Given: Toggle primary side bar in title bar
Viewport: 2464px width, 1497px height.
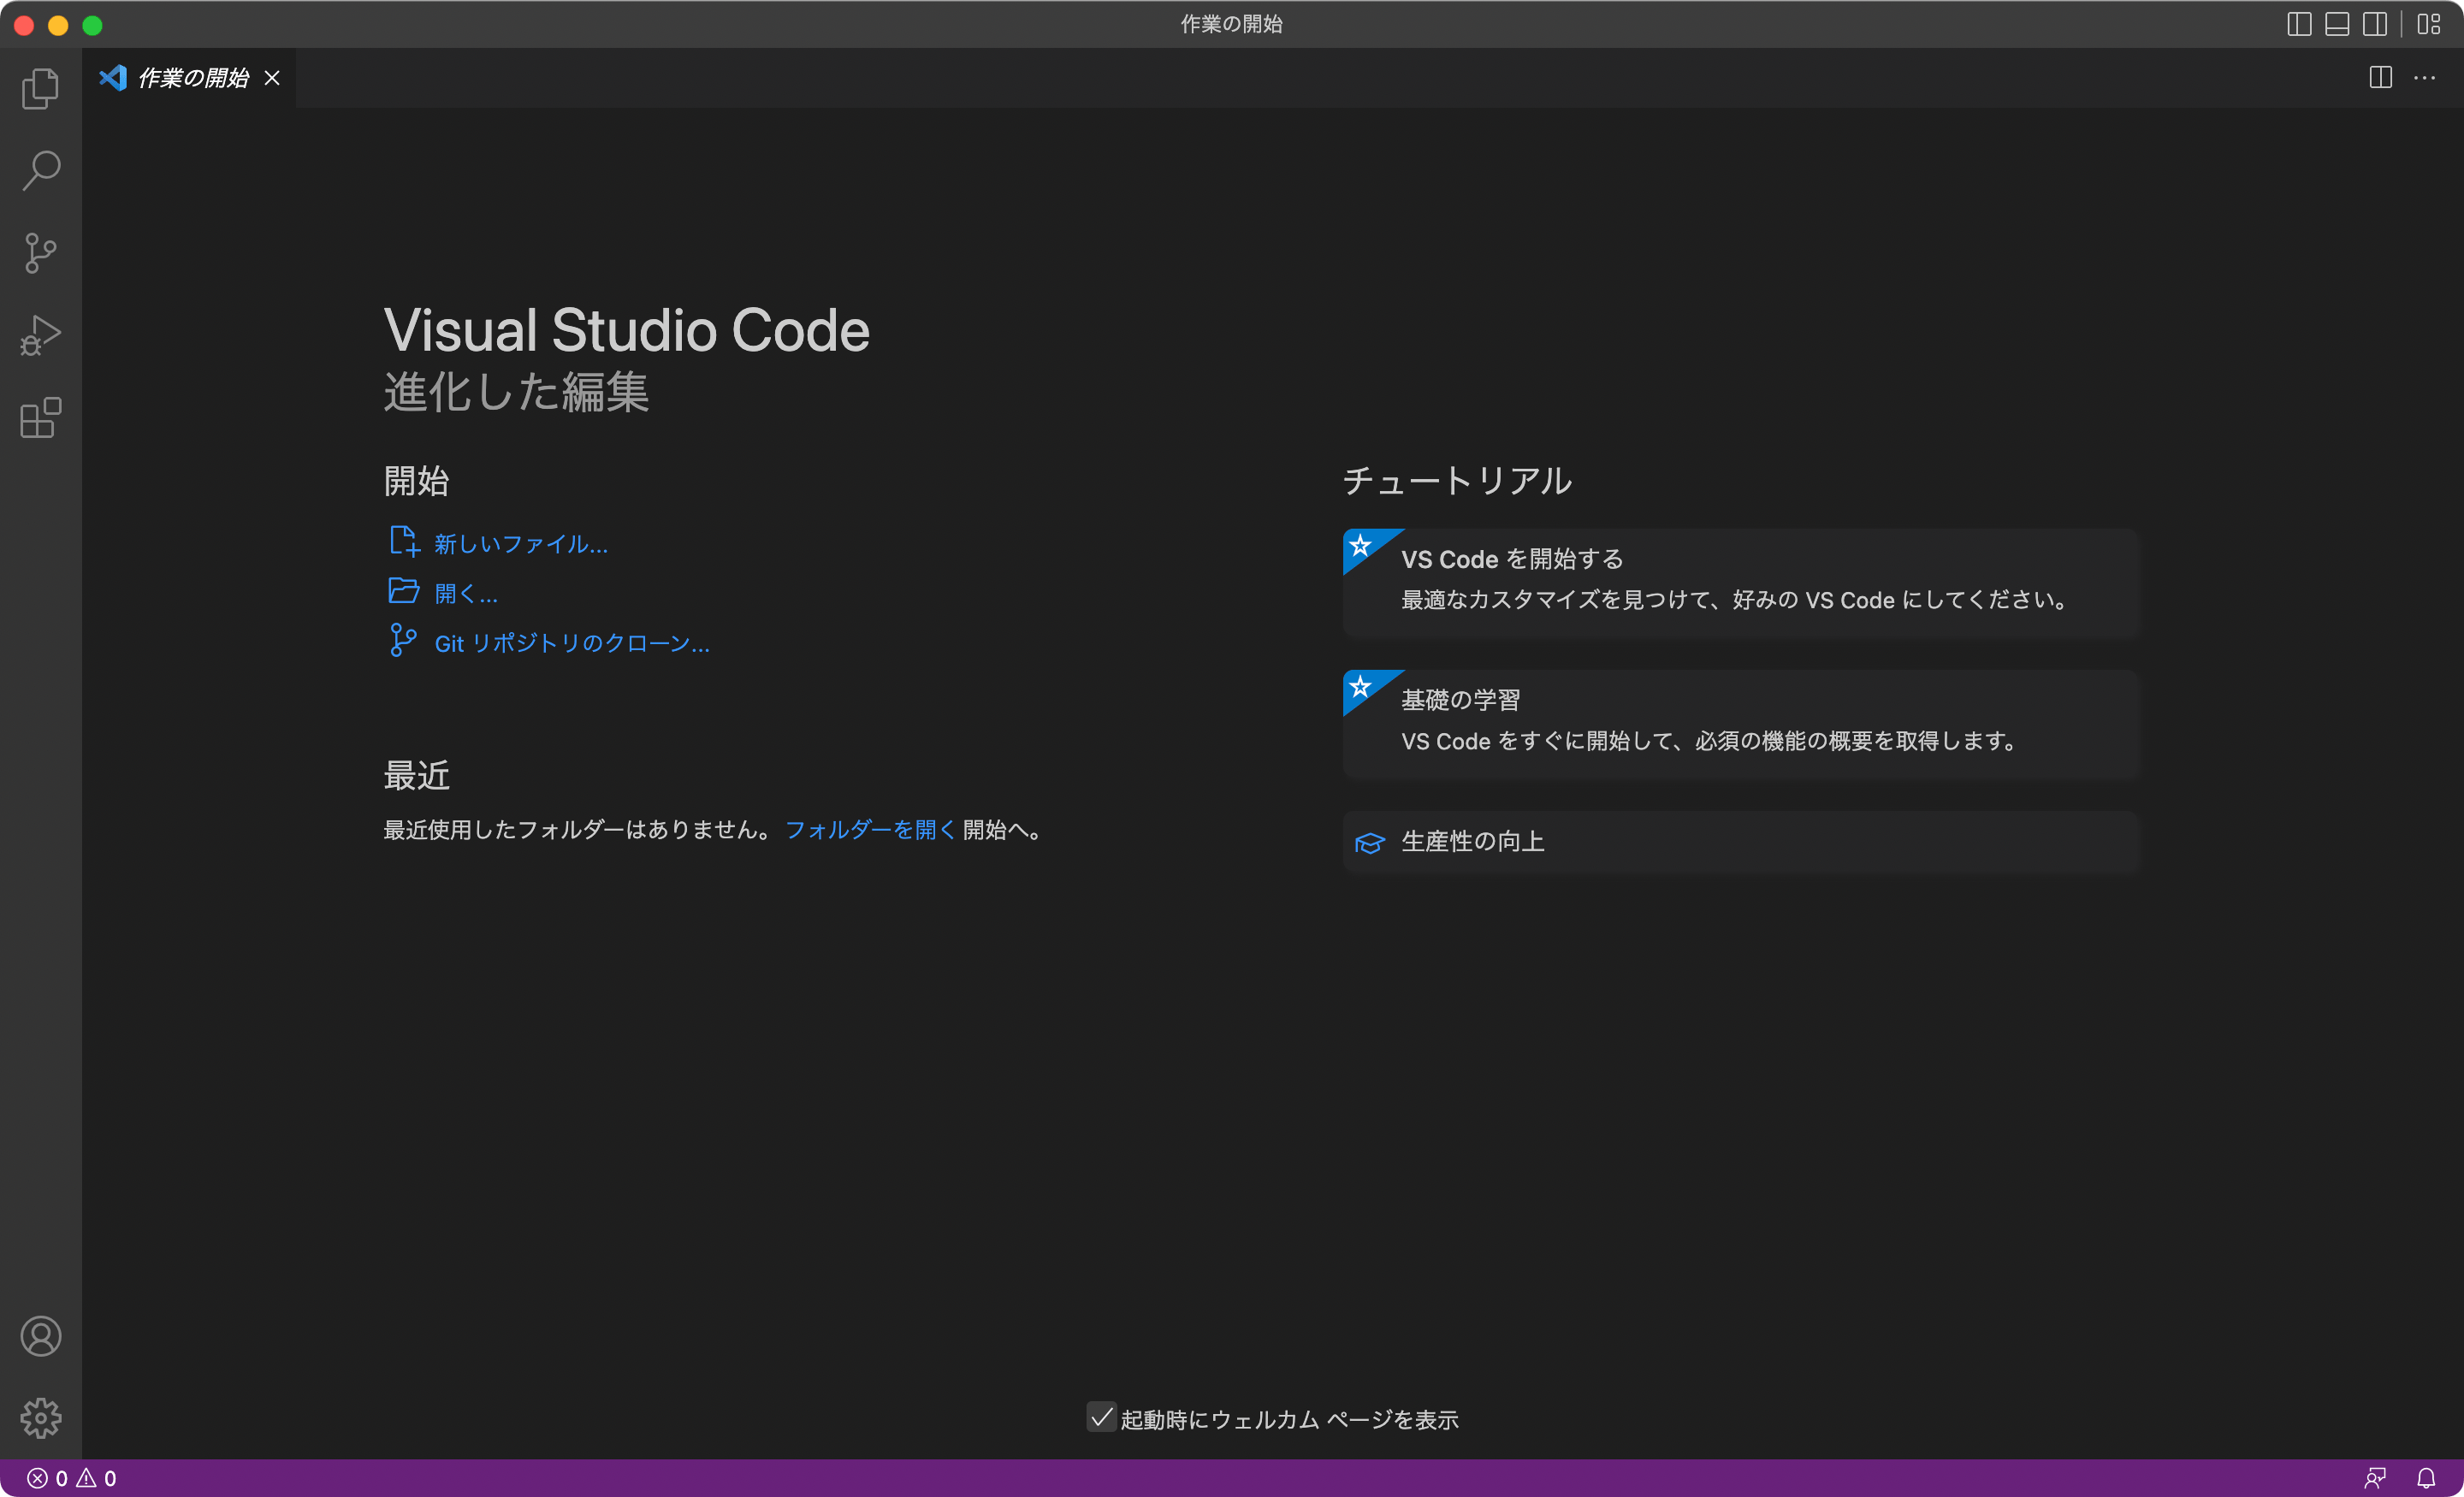Looking at the screenshot, I should click(2299, 24).
